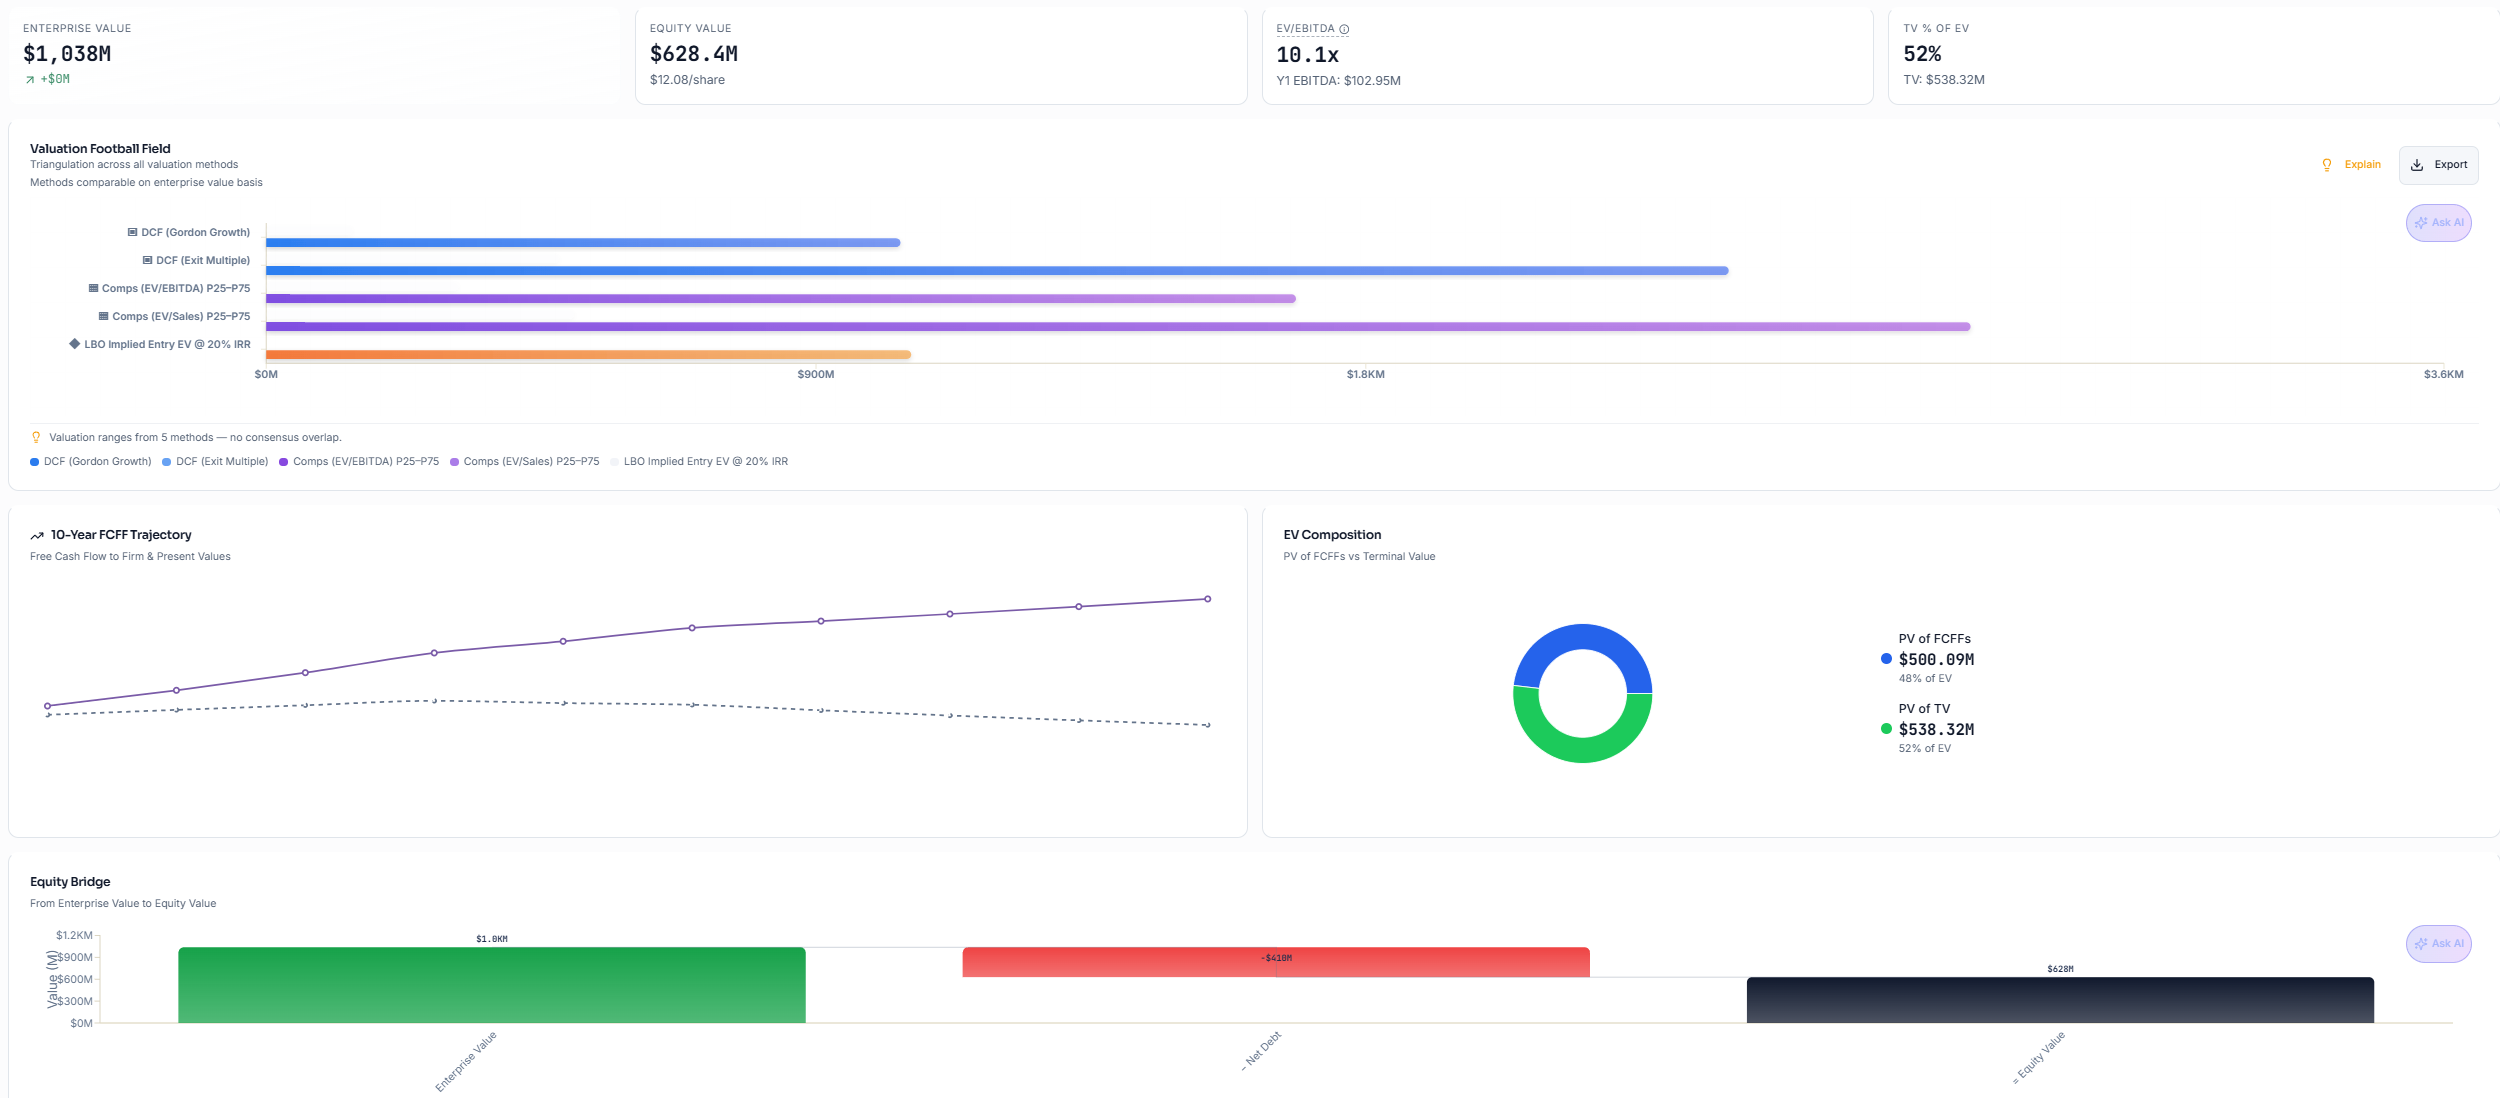
Task: Click the Valuation Football Field heading
Action: pos(100,149)
